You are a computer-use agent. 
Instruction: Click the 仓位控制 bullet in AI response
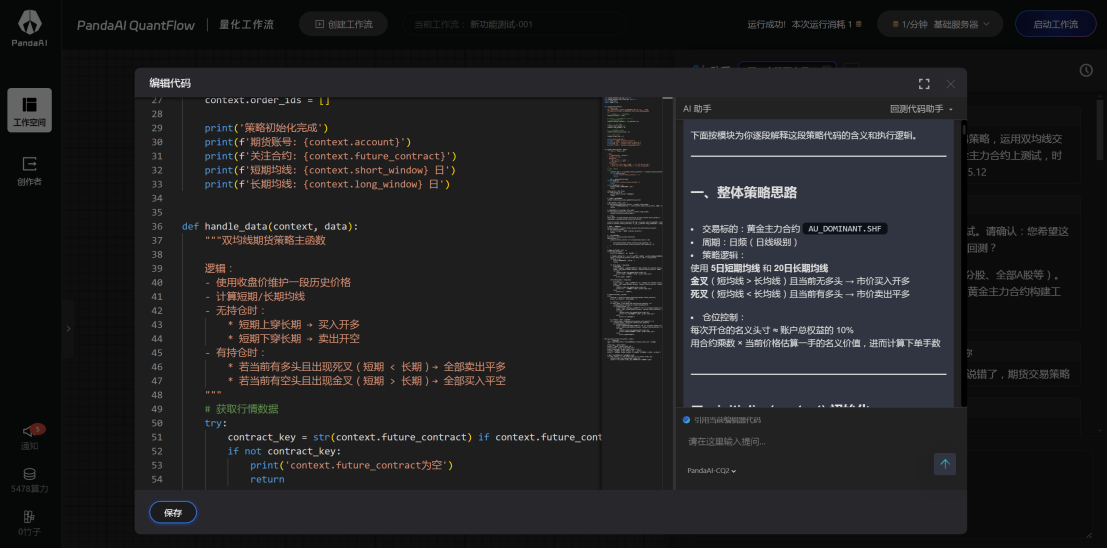point(724,318)
